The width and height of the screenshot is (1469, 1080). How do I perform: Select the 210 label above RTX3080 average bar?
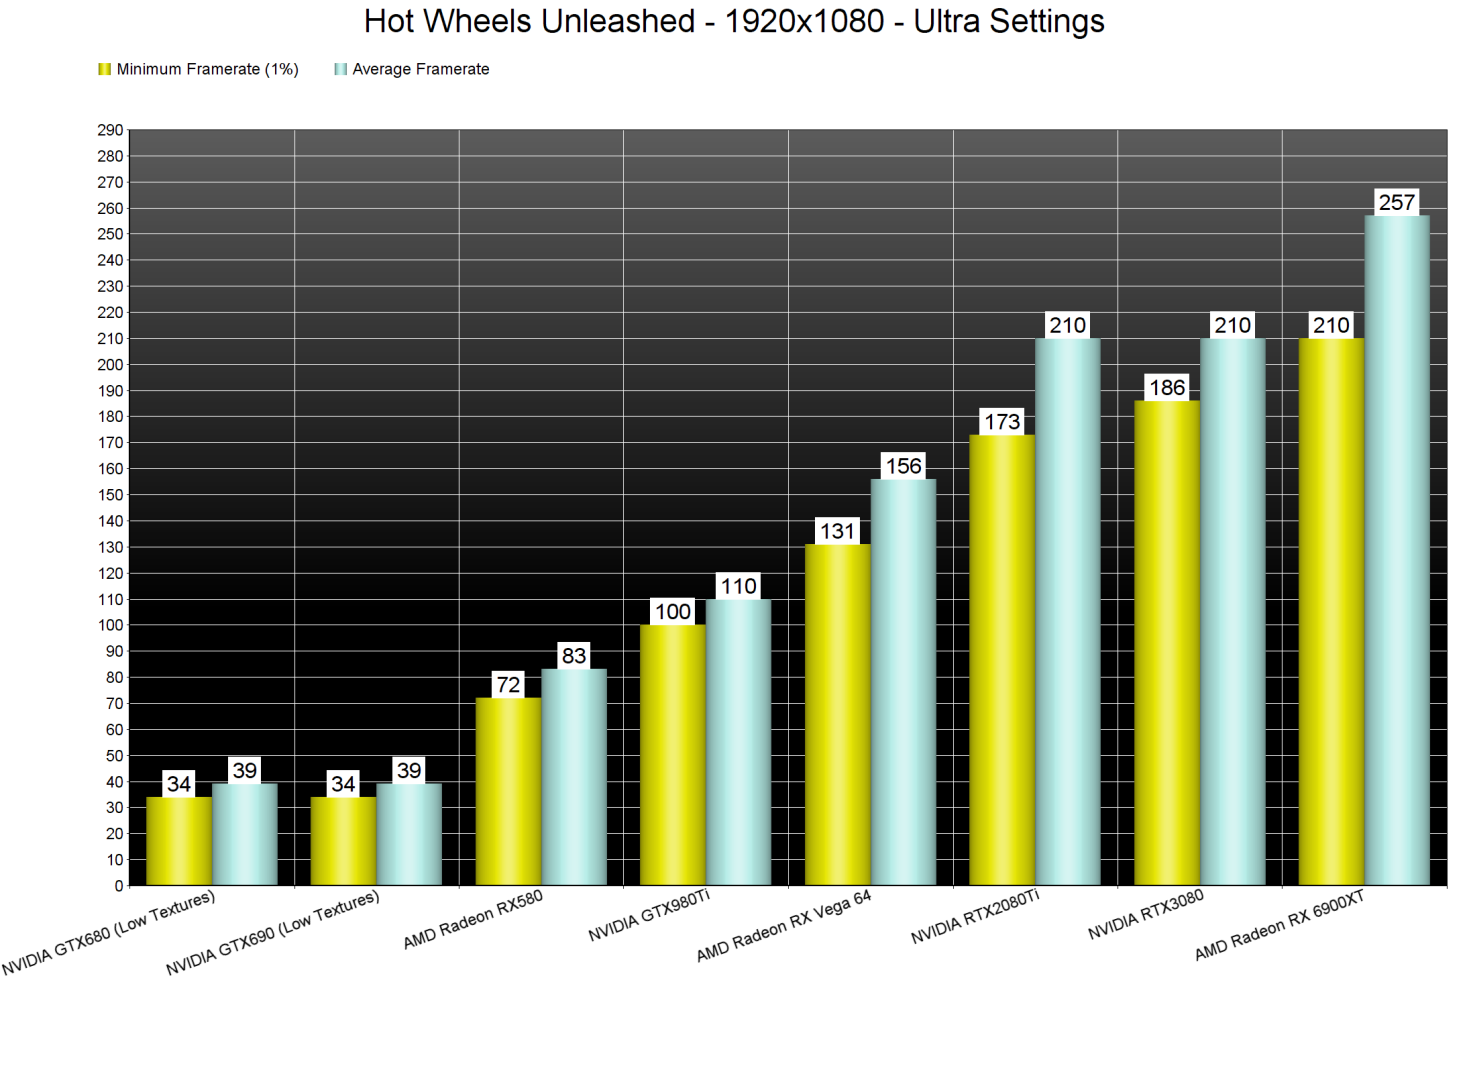point(1233,324)
